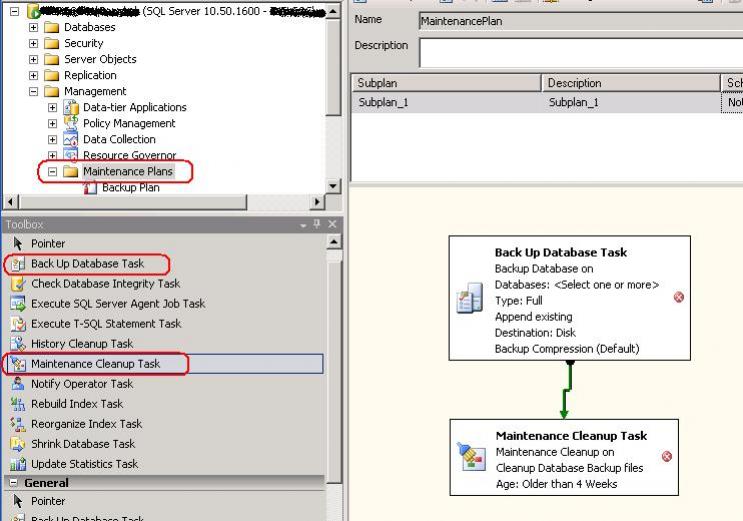743x521 pixels.
Task: Close the Toolbox panel
Action: [332, 224]
